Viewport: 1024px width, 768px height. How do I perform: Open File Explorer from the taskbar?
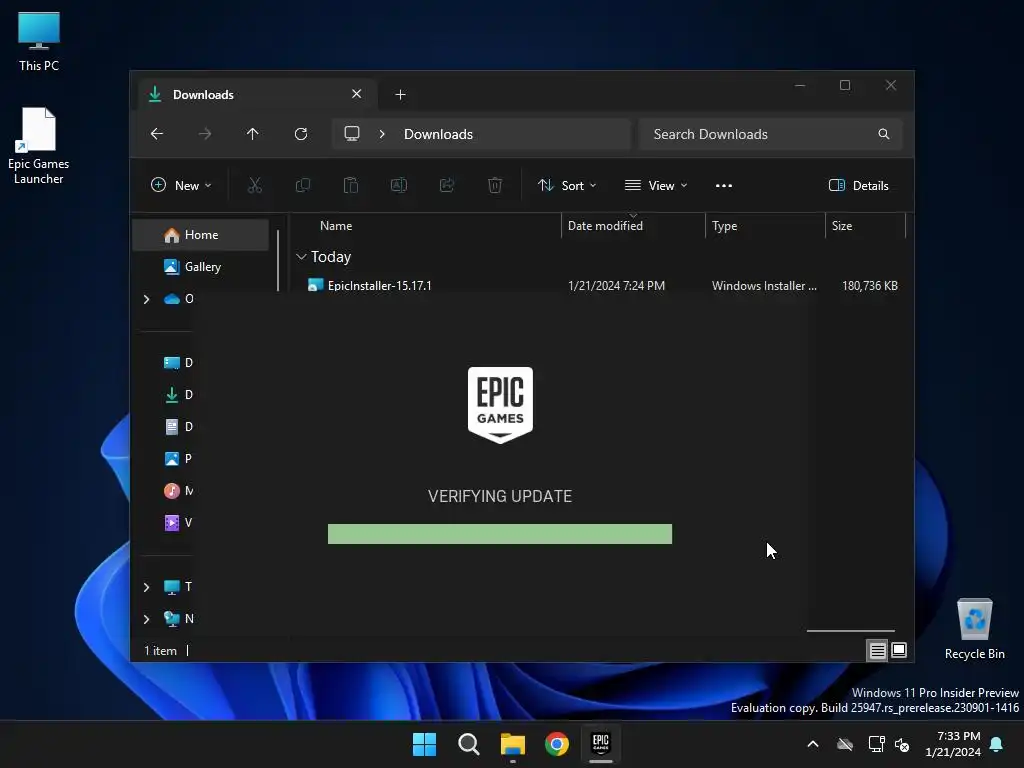pyautogui.click(x=513, y=744)
